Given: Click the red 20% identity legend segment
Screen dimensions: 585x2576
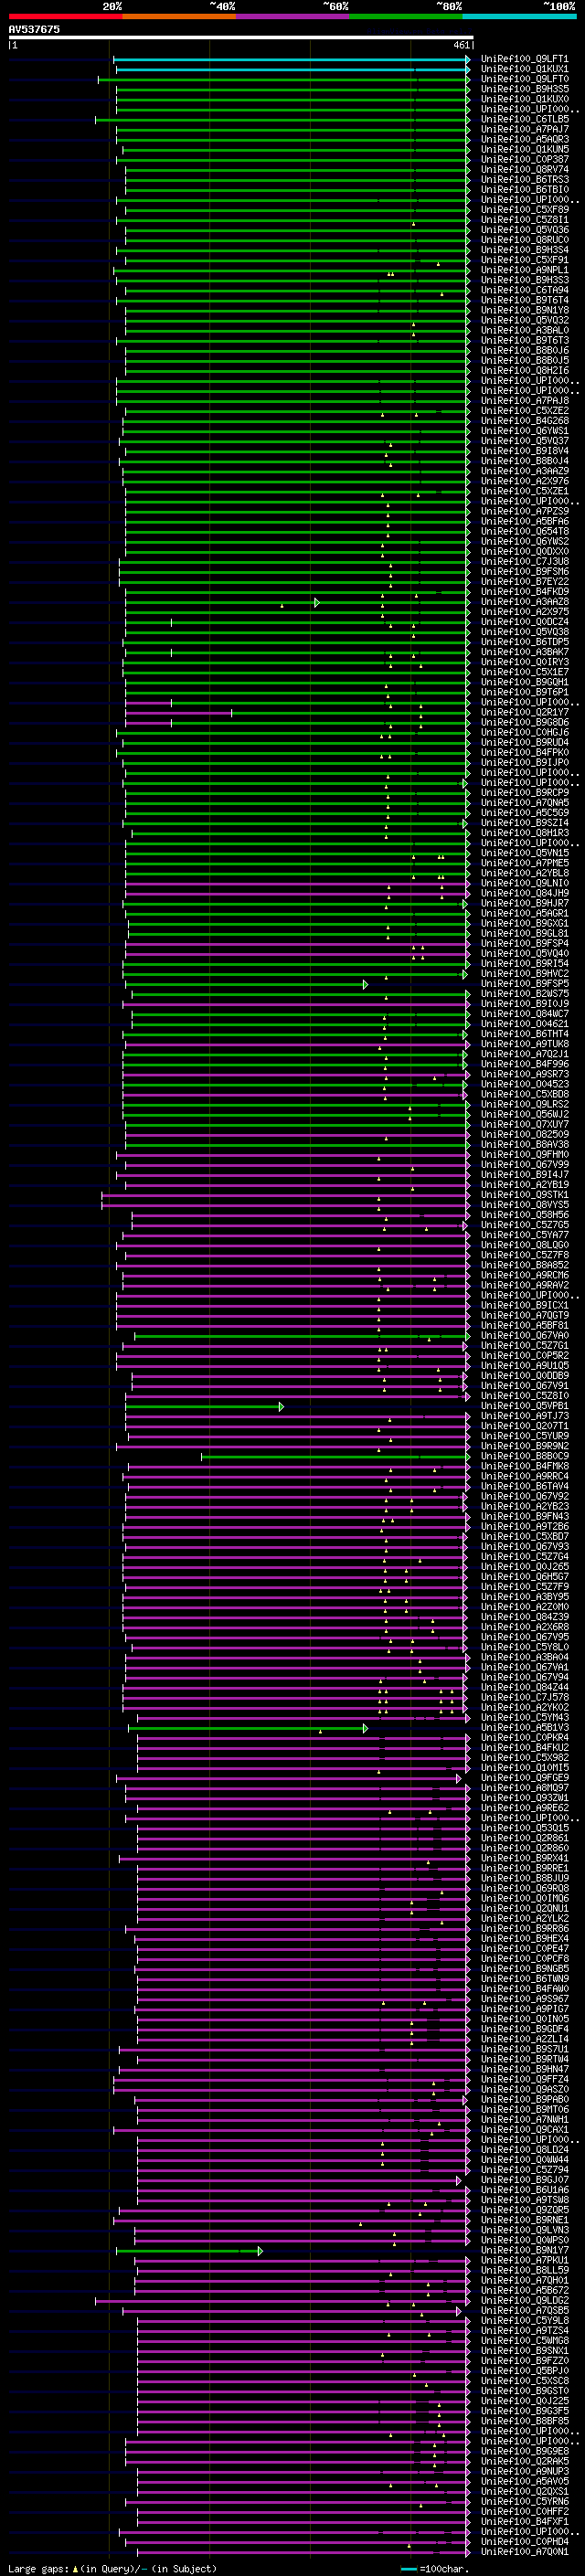Looking at the screenshot, I should [65, 16].
